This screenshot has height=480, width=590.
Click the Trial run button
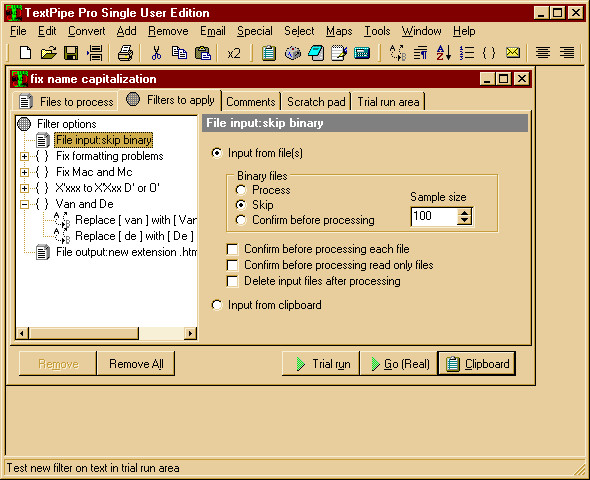[x=321, y=364]
